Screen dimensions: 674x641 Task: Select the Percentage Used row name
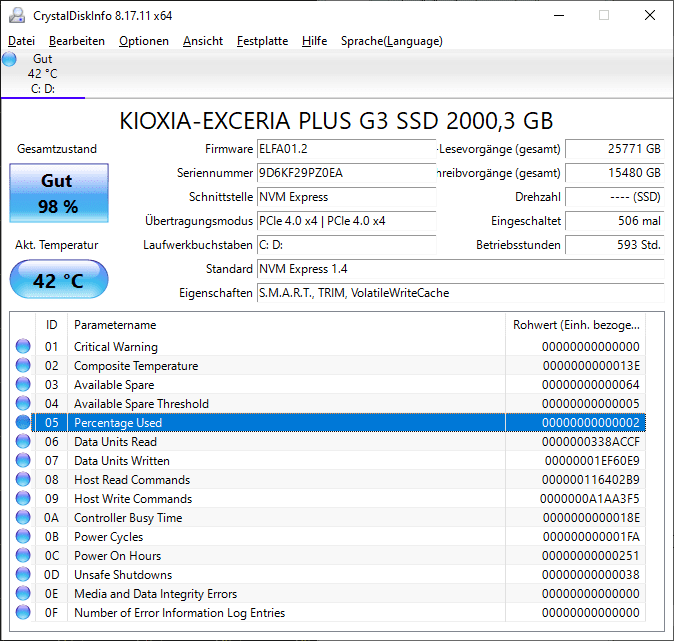click(x=118, y=423)
